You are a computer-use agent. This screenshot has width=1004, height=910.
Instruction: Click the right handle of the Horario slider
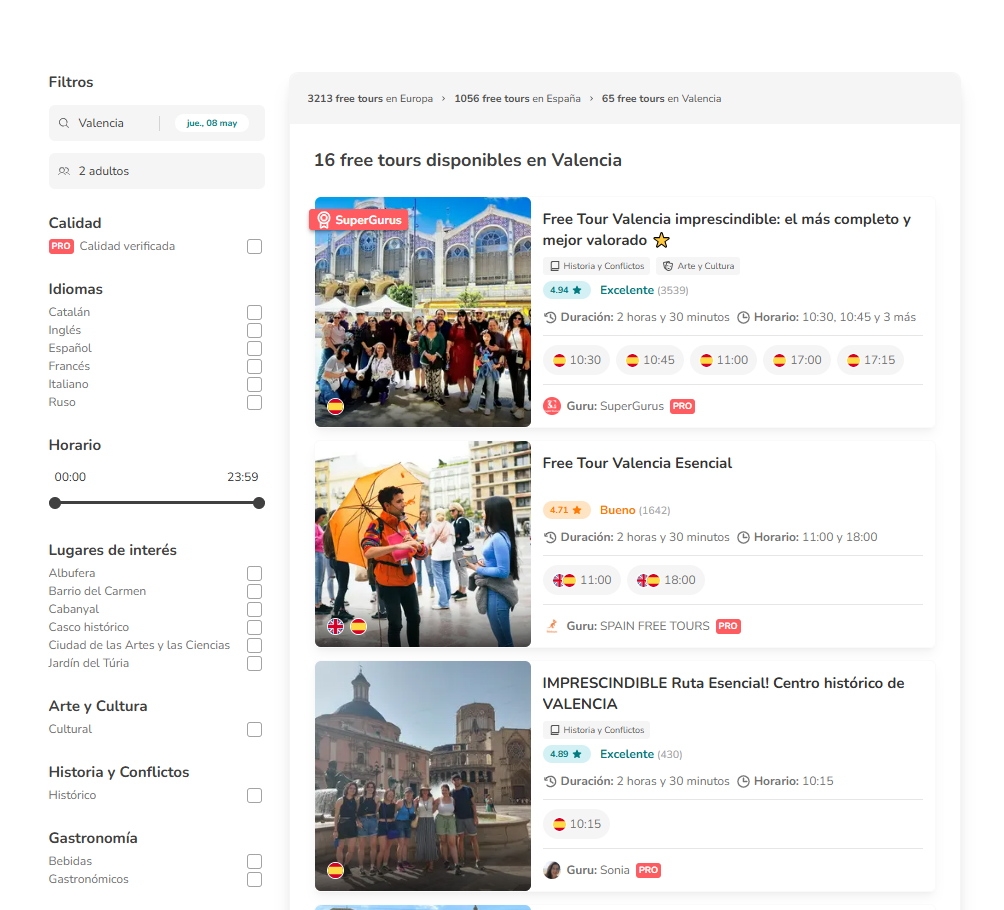coord(259,503)
